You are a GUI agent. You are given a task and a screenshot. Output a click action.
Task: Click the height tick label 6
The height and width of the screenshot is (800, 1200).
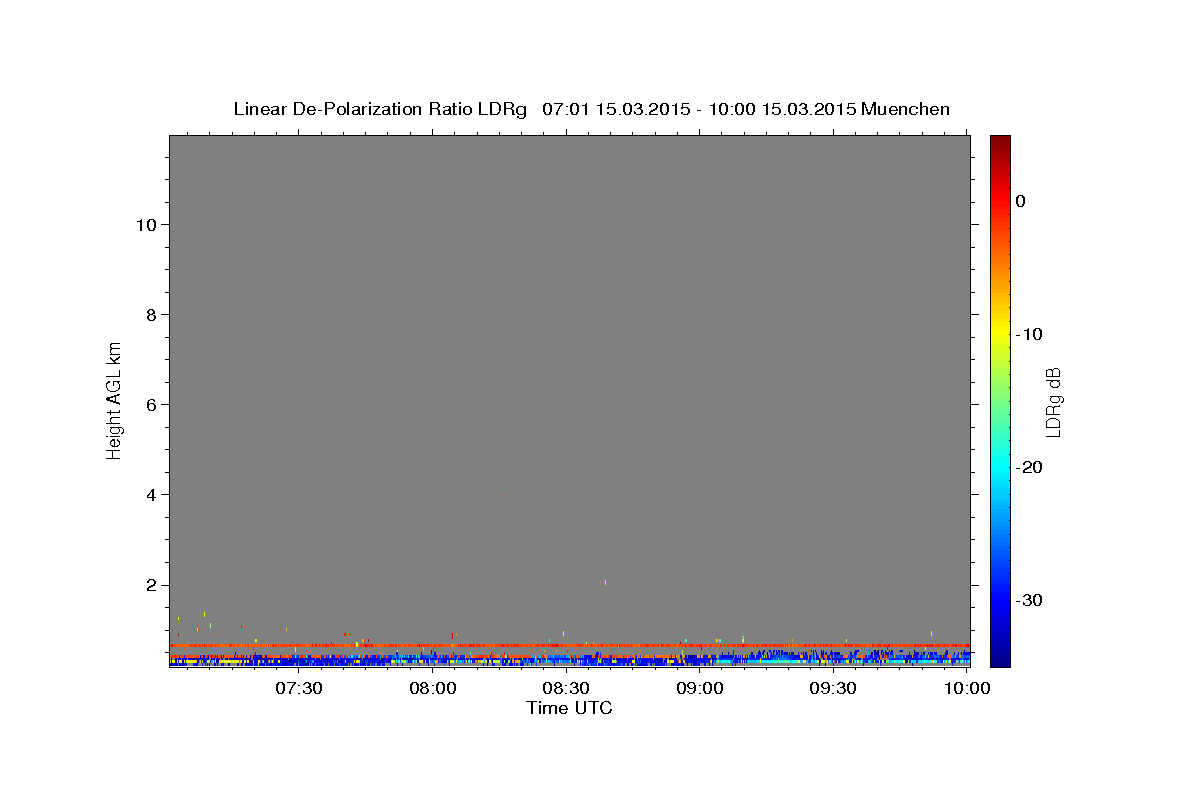click(x=152, y=405)
